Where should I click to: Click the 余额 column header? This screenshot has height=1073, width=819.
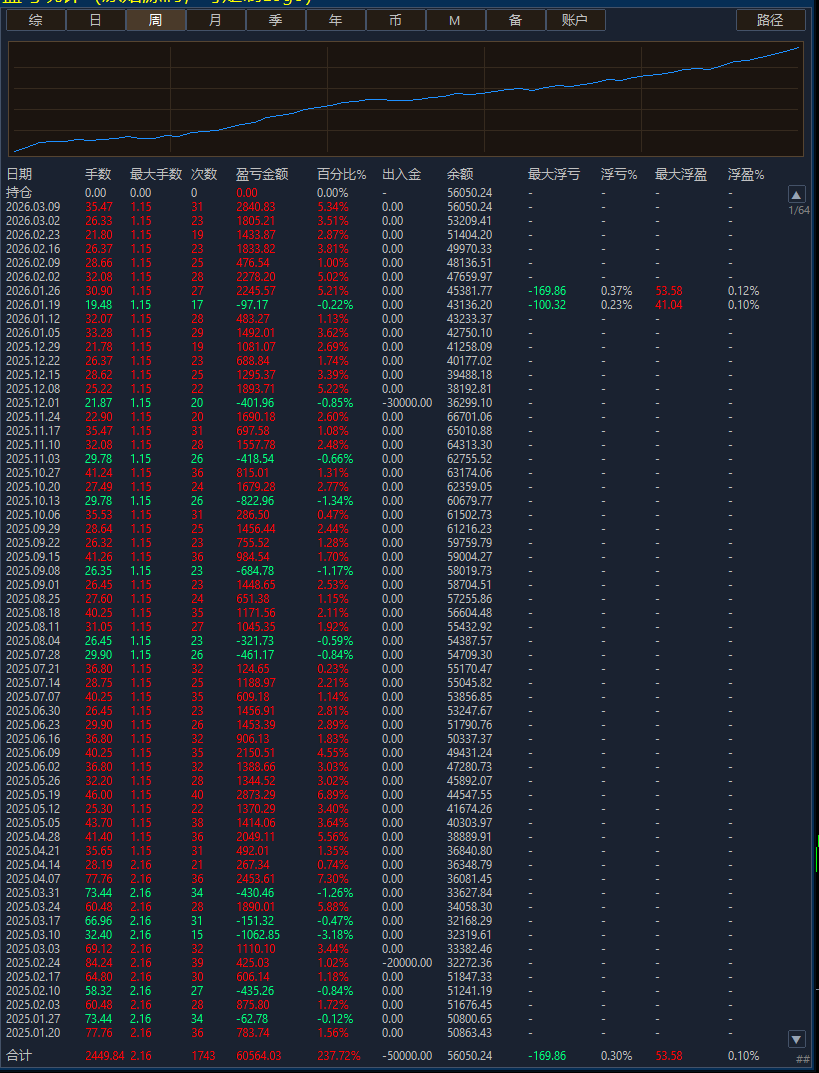click(460, 174)
